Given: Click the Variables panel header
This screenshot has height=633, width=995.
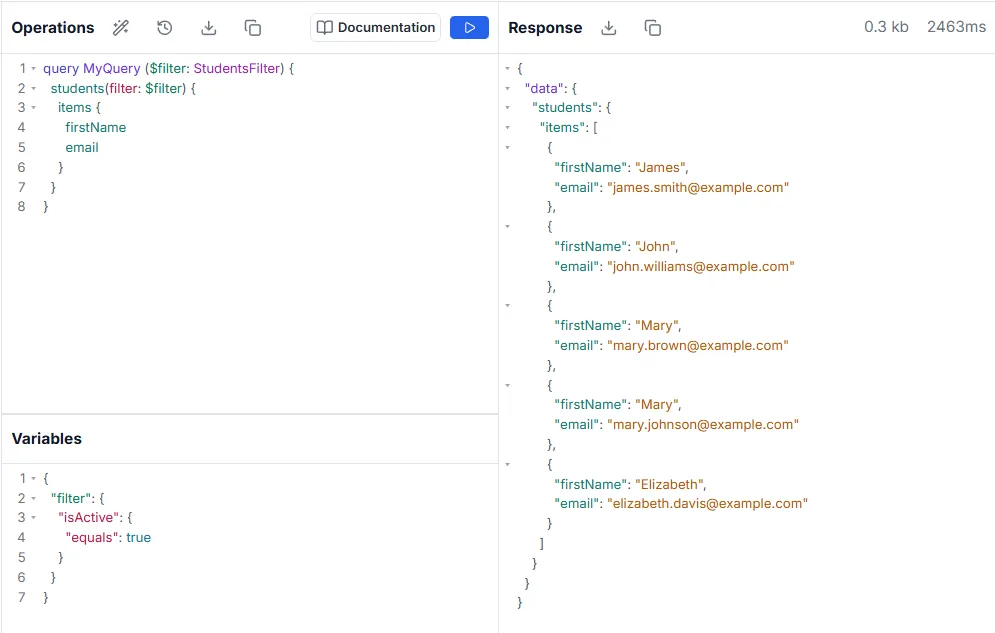Looking at the screenshot, I should tap(47, 439).
